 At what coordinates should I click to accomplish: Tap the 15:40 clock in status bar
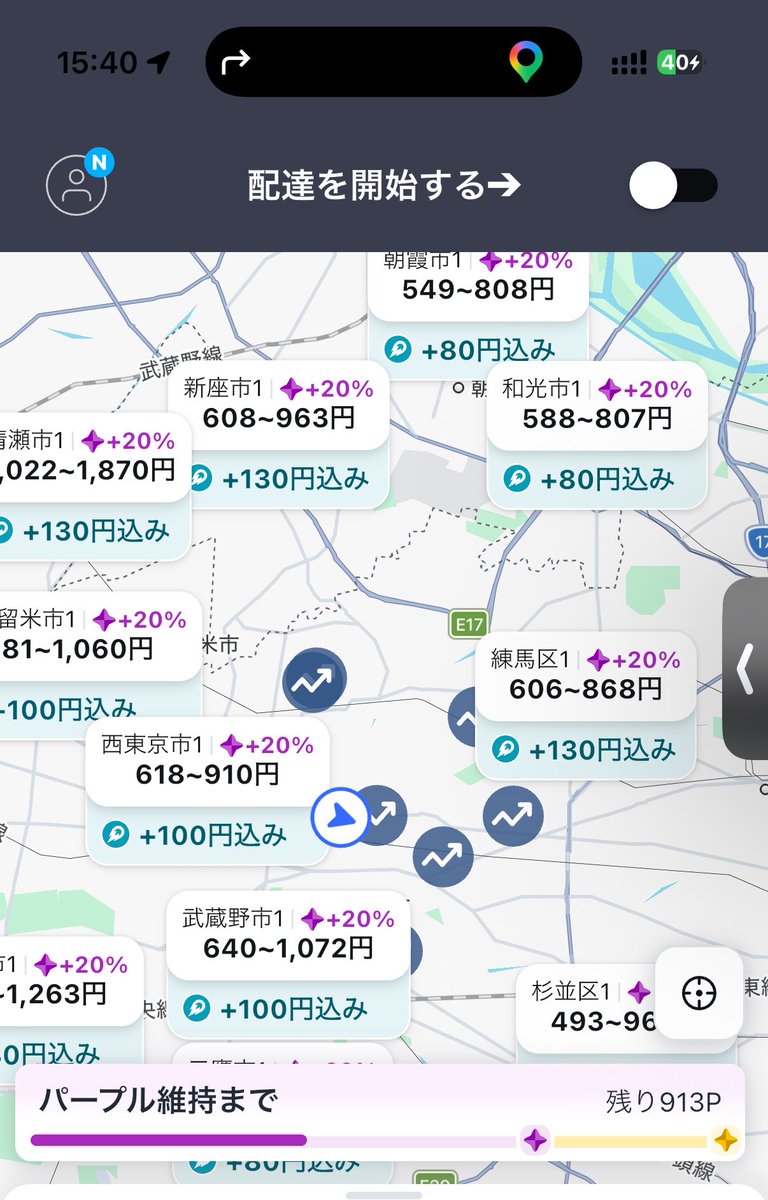(97, 62)
